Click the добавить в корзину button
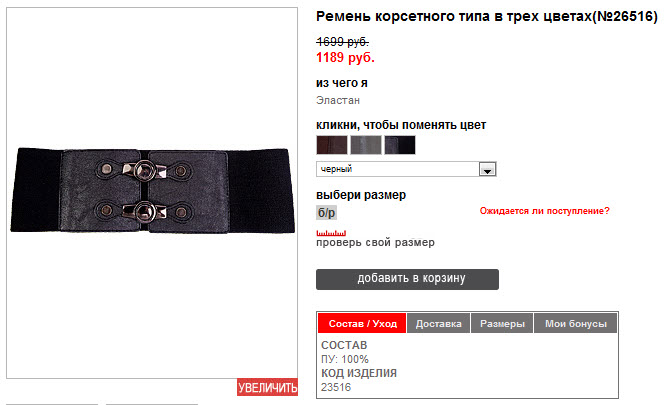This screenshot has height=405, width=671. coord(407,279)
